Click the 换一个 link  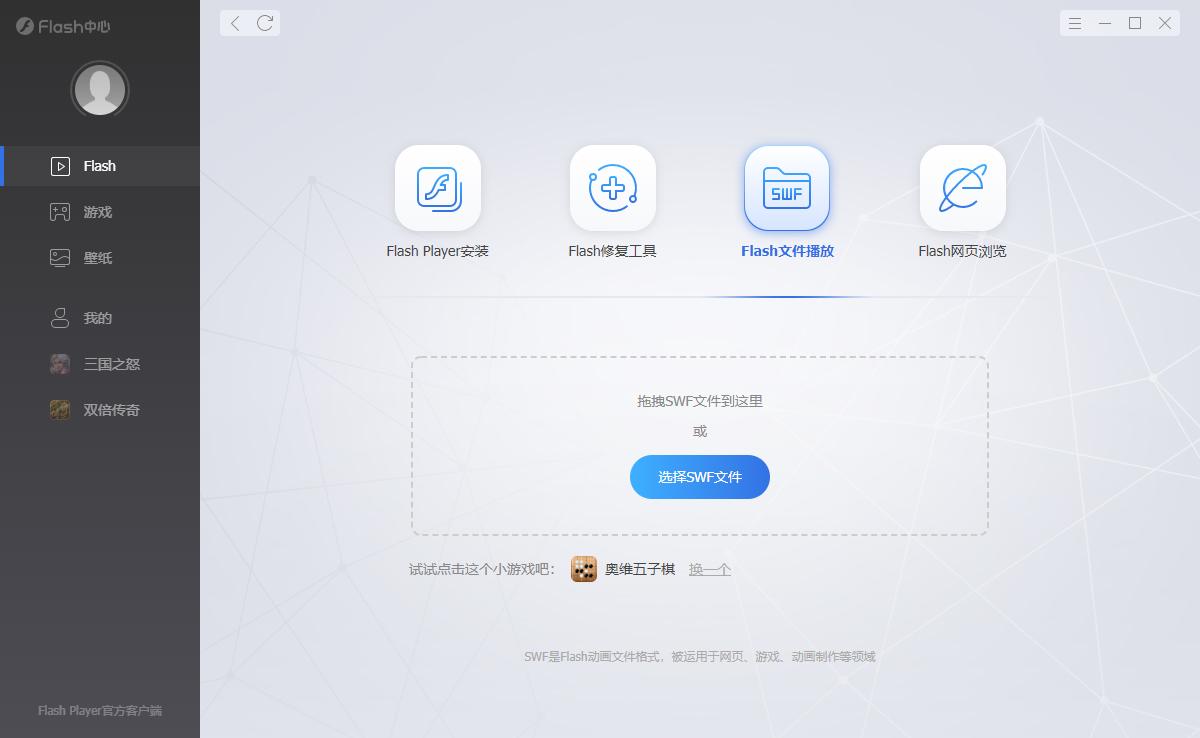(x=710, y=569)
